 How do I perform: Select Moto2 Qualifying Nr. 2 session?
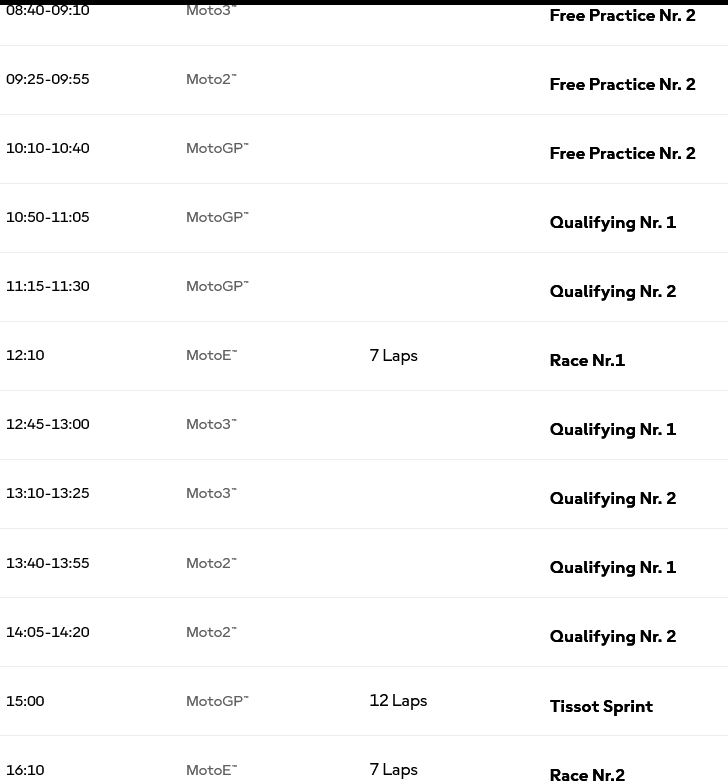613,636
